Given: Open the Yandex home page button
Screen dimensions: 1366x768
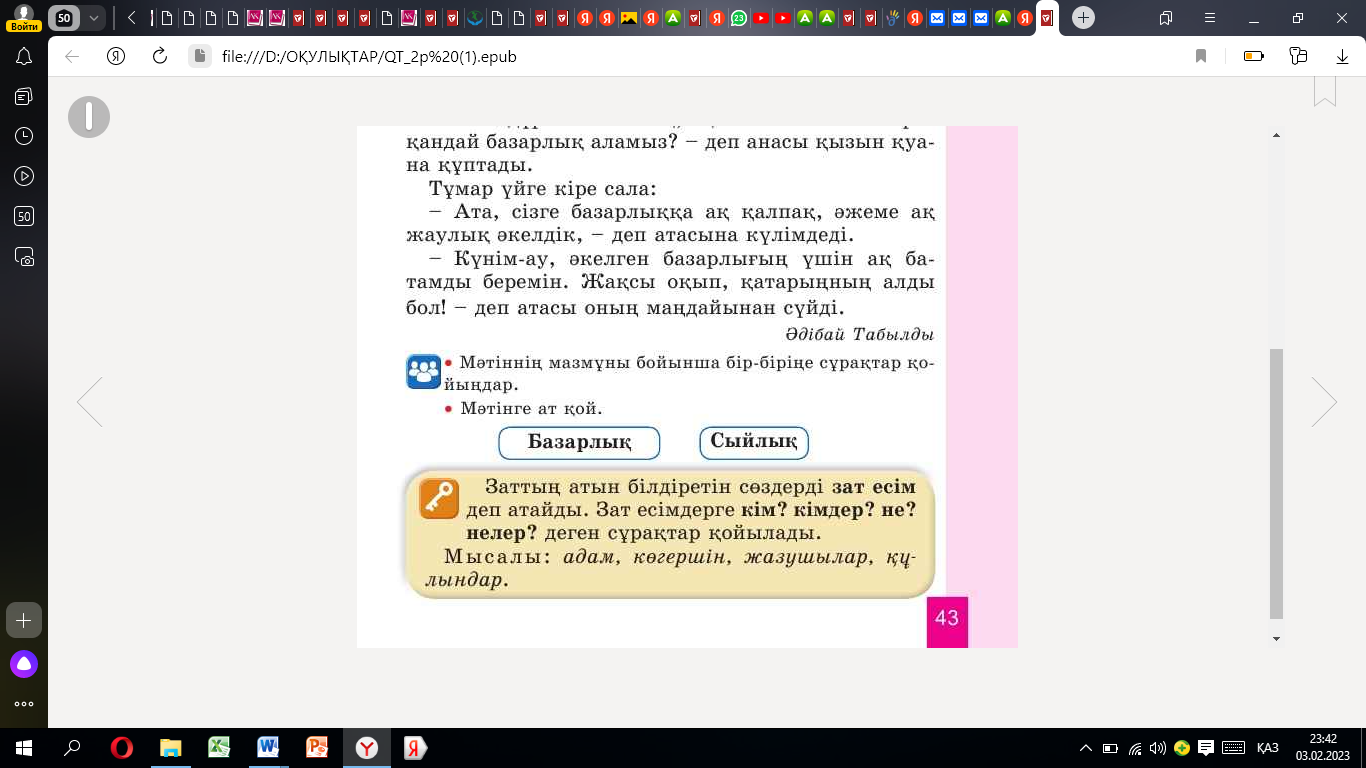Looking at the screenshot, I should click(x=116, y=57).
